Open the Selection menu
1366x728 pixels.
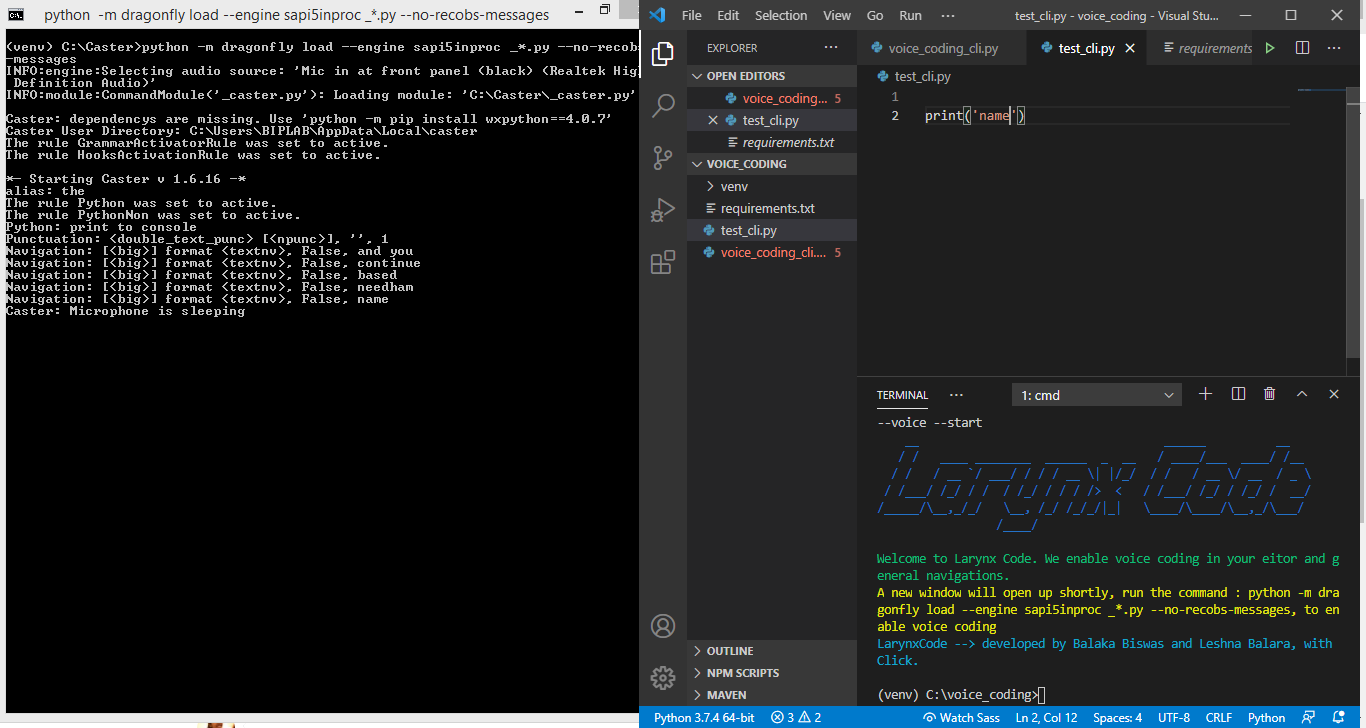[x=781, y=15]
